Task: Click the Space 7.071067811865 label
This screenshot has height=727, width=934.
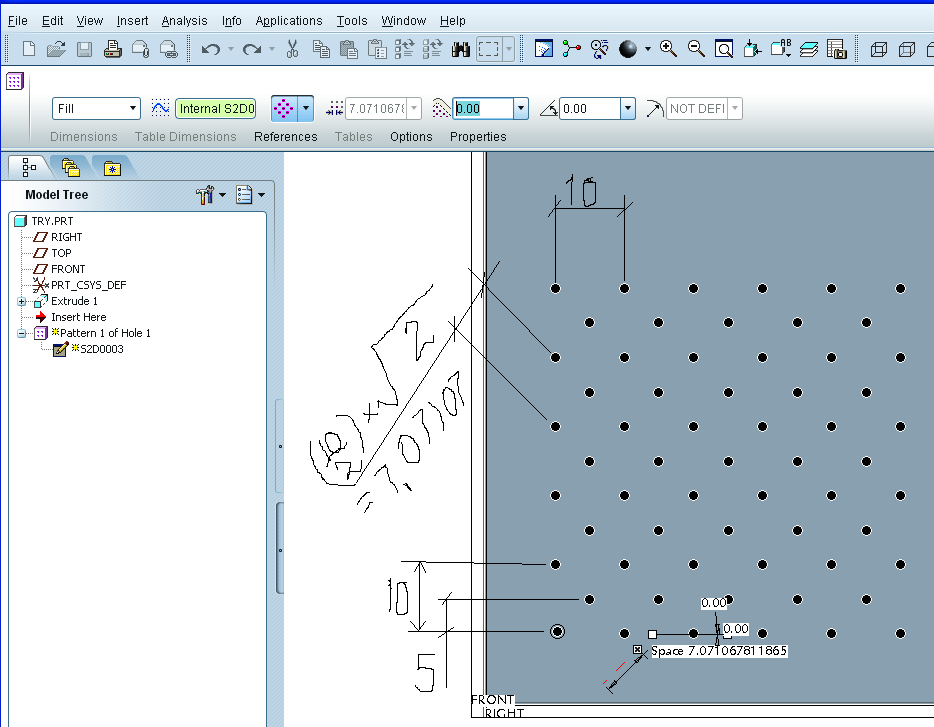Action: tap(719, 651)
